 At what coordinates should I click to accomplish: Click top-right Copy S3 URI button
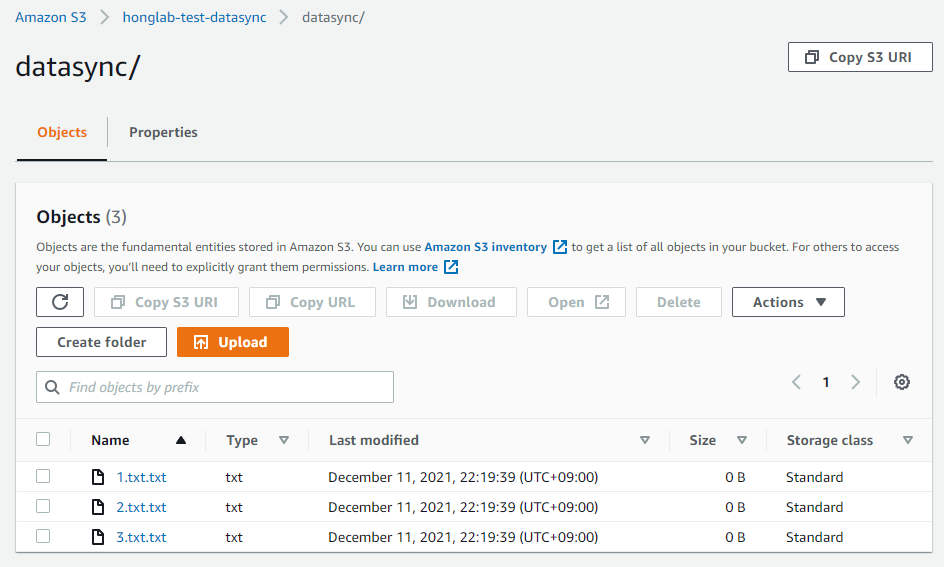(x=860, y=57)
